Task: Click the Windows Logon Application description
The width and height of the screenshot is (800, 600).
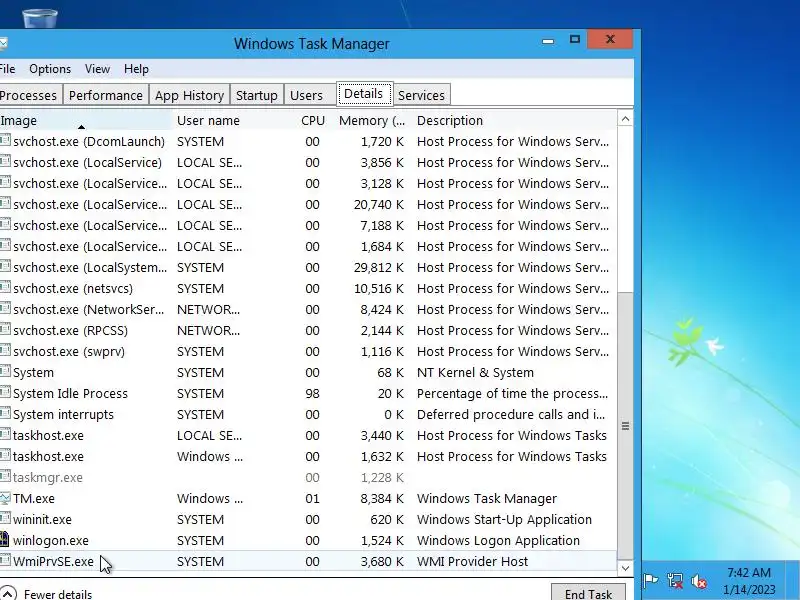Action: point(498,540)
